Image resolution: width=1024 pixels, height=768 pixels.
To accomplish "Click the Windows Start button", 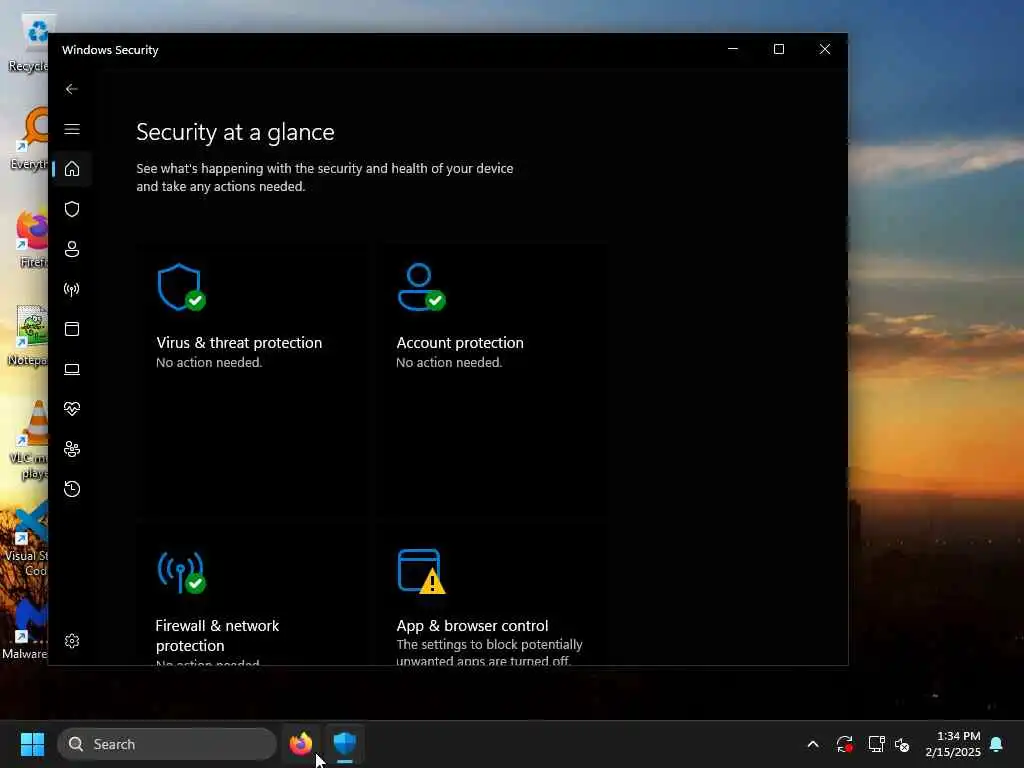I will point(32,744).
